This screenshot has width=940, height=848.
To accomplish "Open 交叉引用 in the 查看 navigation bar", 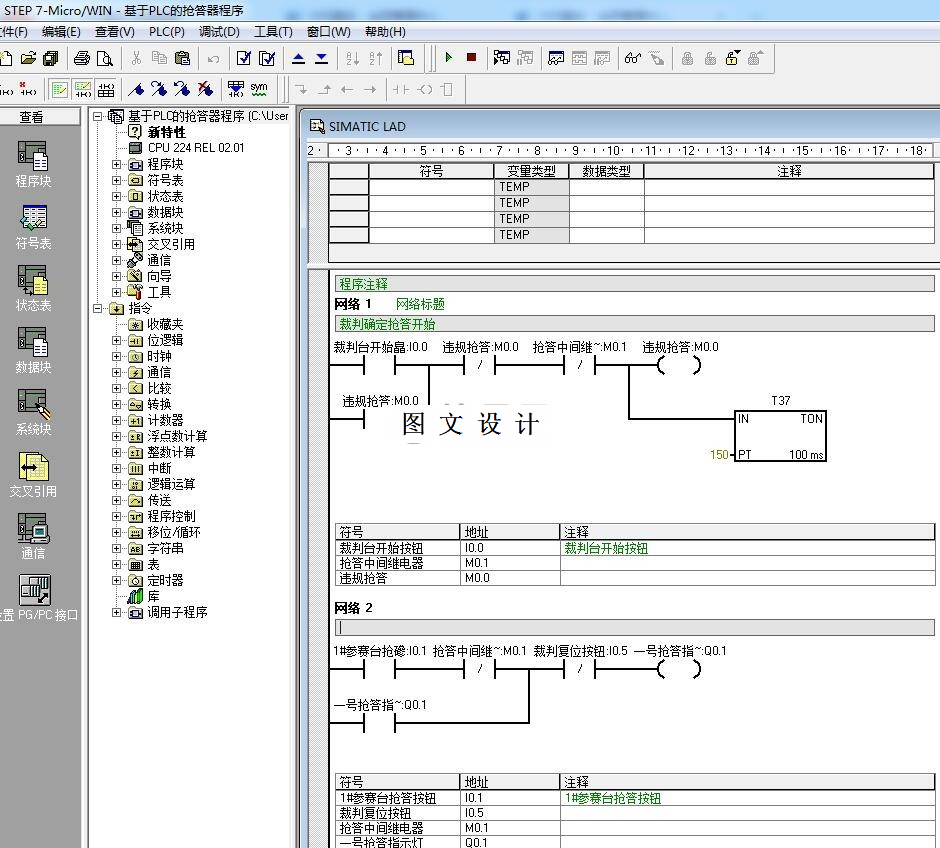I will (x=33, y=475).
